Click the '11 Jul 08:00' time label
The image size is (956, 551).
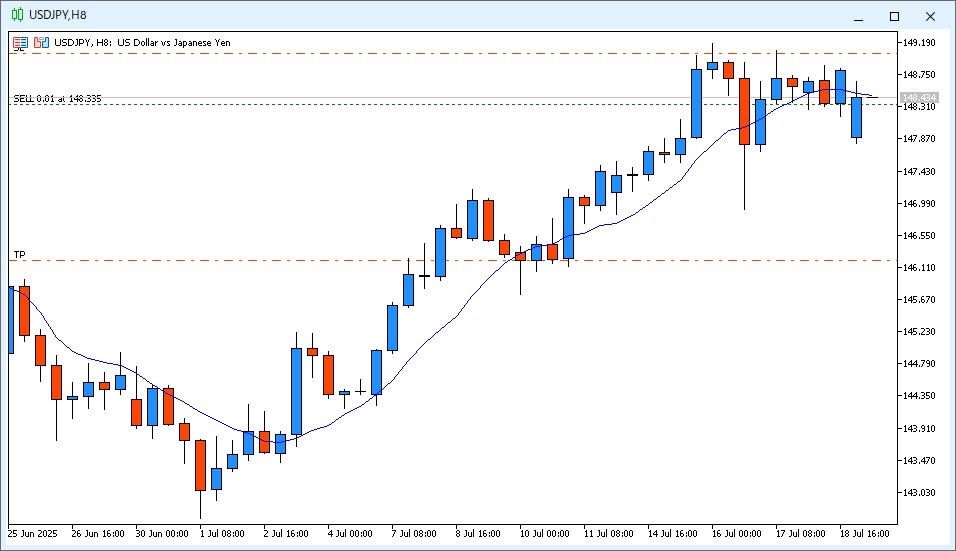[608, 533]
